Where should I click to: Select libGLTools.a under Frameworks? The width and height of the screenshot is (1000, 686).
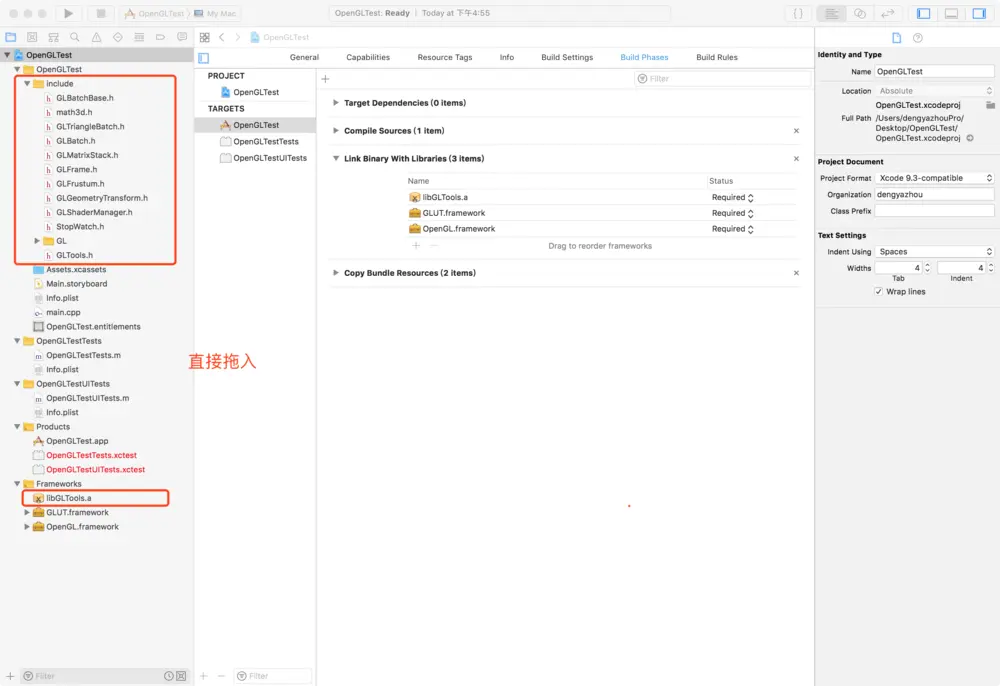[x=69, y=498]
